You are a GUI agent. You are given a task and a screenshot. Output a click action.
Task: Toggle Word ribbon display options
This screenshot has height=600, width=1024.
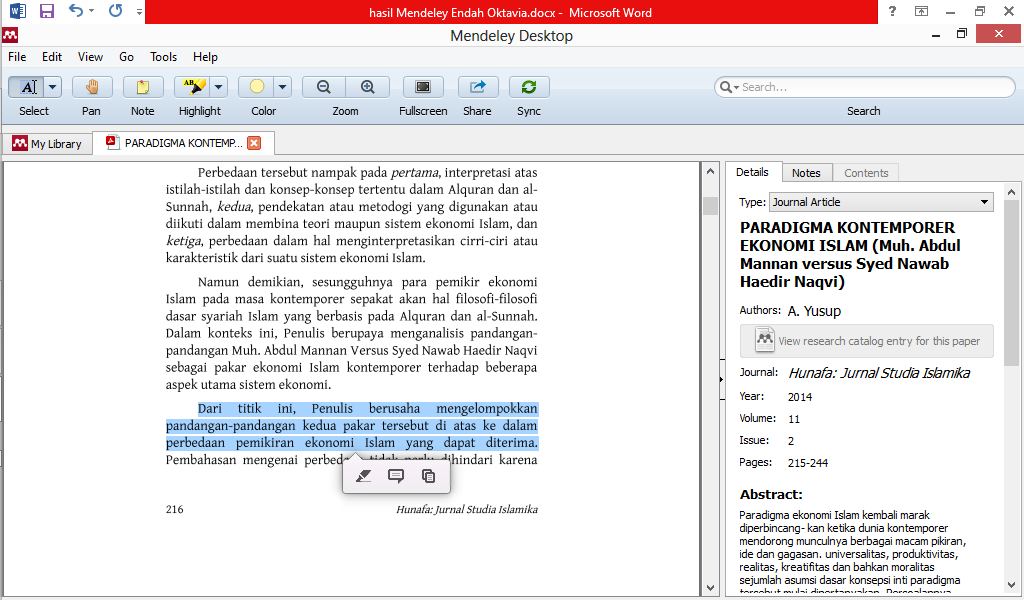pyautogui.click(x=921, y=11)
